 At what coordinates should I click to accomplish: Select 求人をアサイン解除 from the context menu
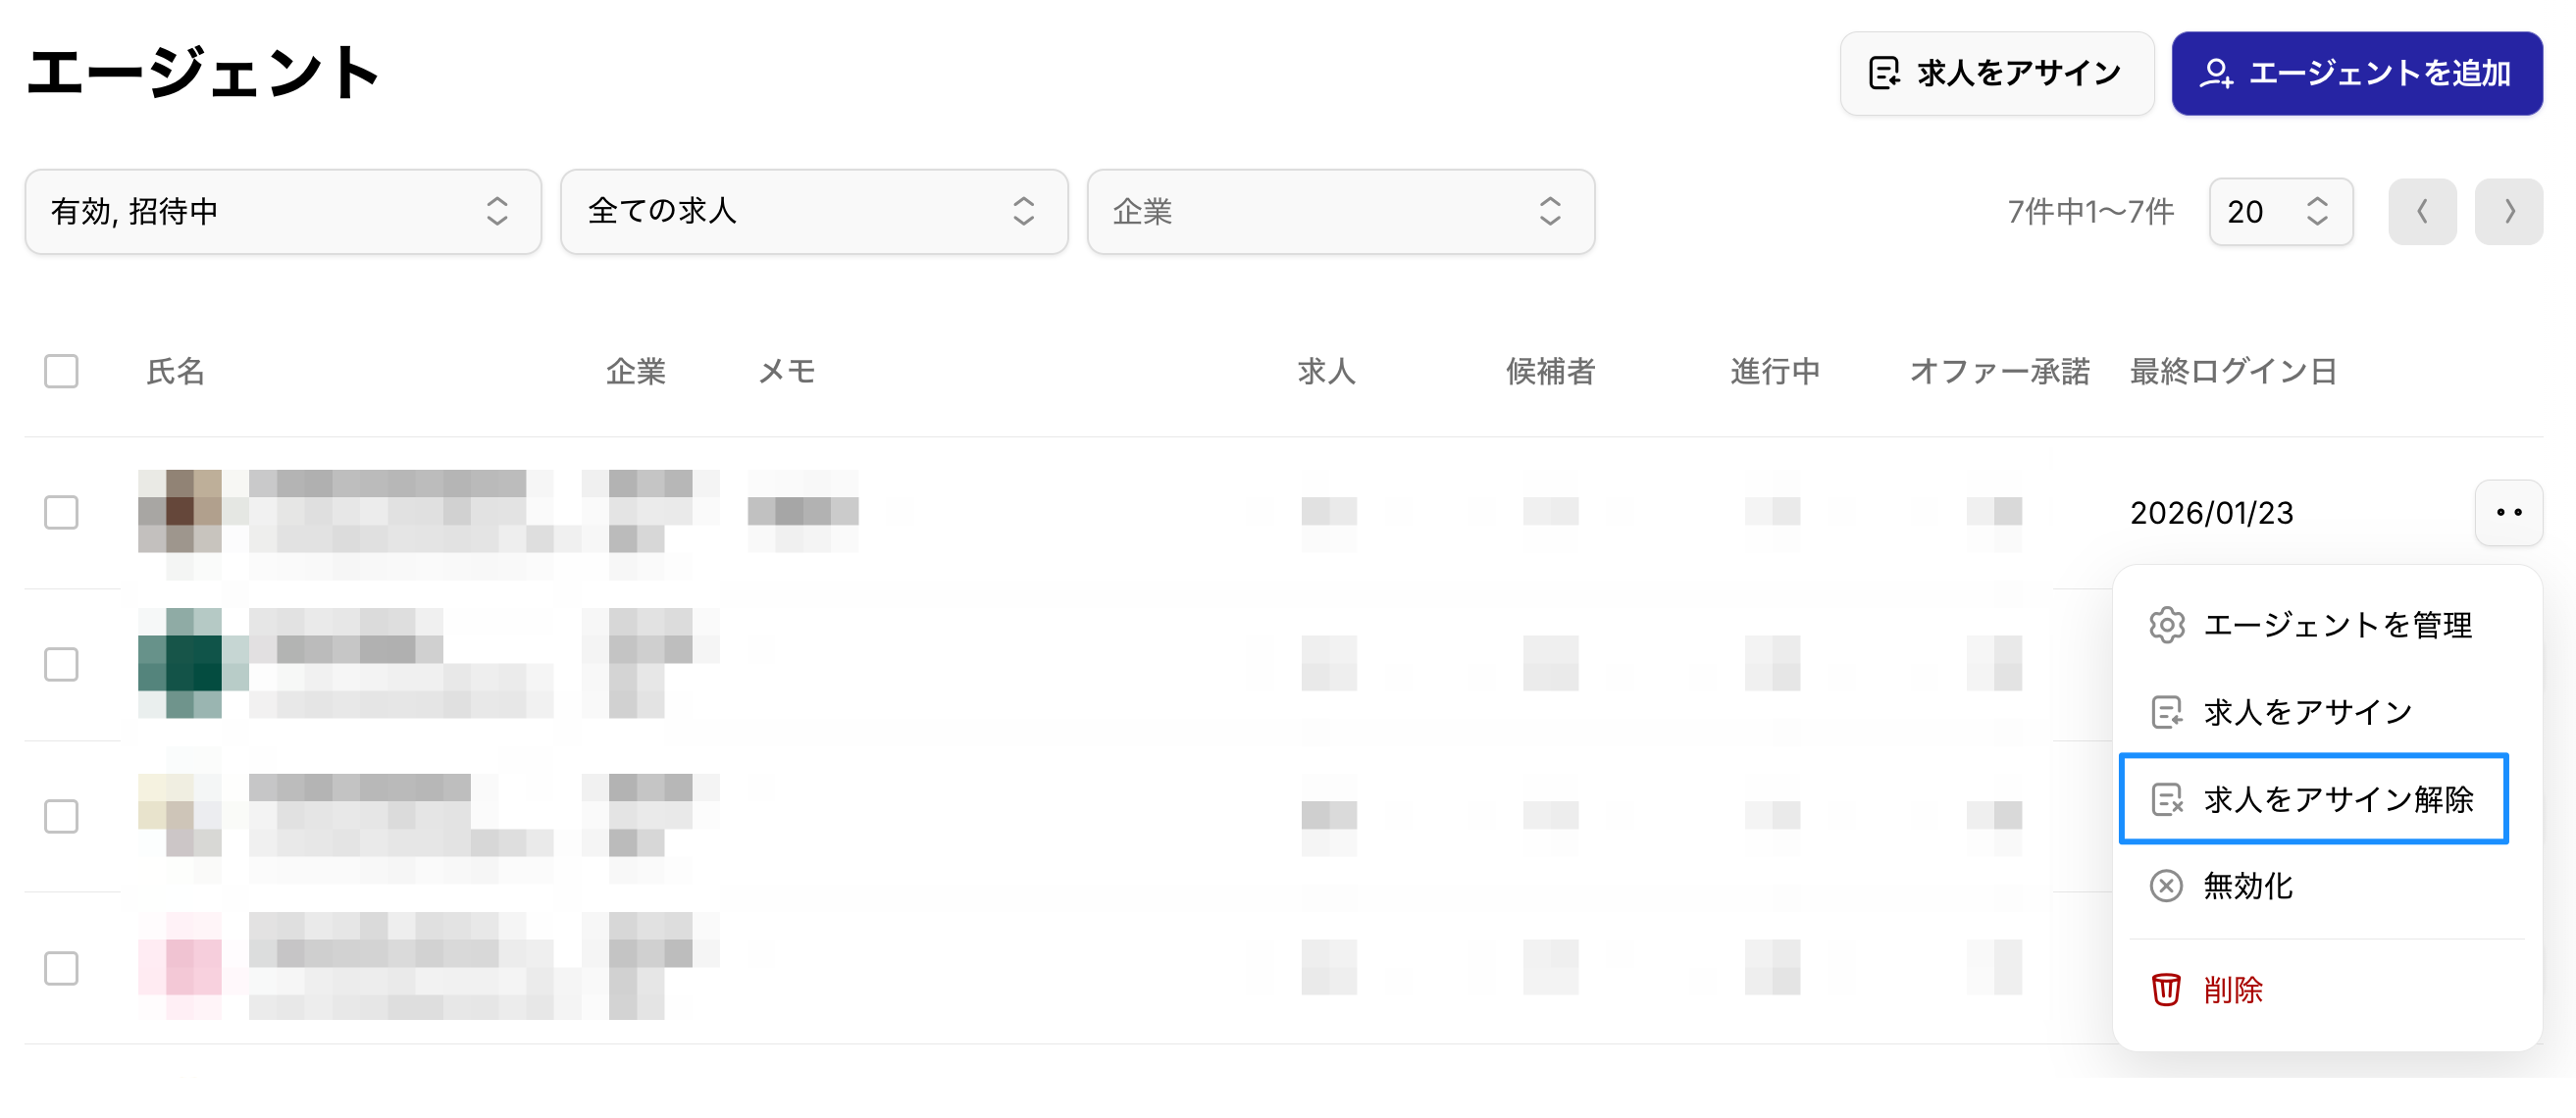[x=2336, y=799]
